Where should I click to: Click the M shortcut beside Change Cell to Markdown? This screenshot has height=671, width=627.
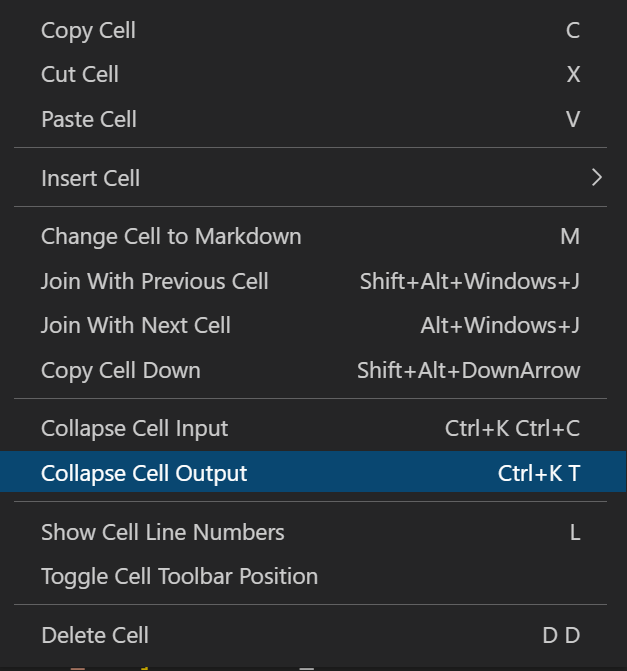point(570,237)
